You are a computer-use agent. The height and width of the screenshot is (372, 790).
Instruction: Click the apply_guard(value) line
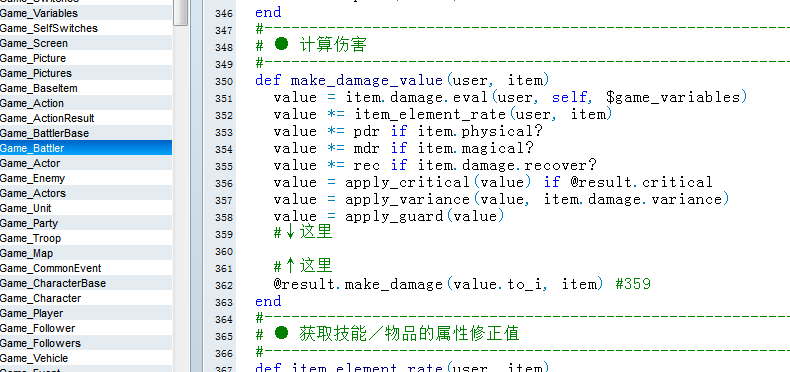[389, 216]
